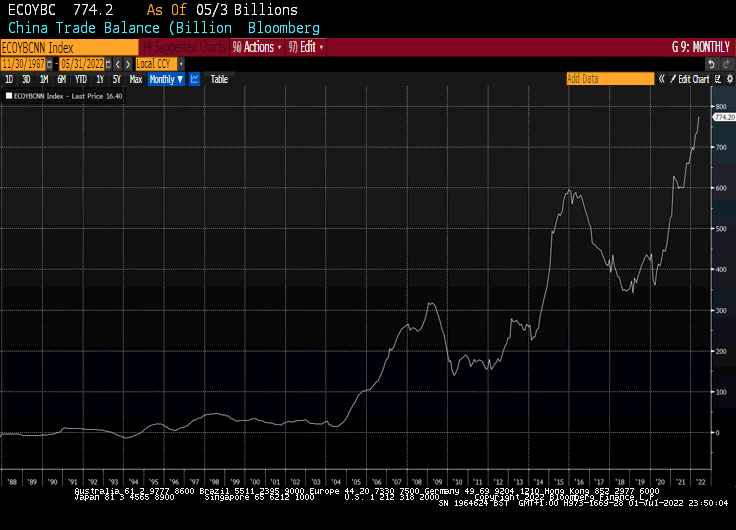This screenshot has width=736, height=530.
Task: Open chart settings gear icon
Action: [x=729, y=79]
